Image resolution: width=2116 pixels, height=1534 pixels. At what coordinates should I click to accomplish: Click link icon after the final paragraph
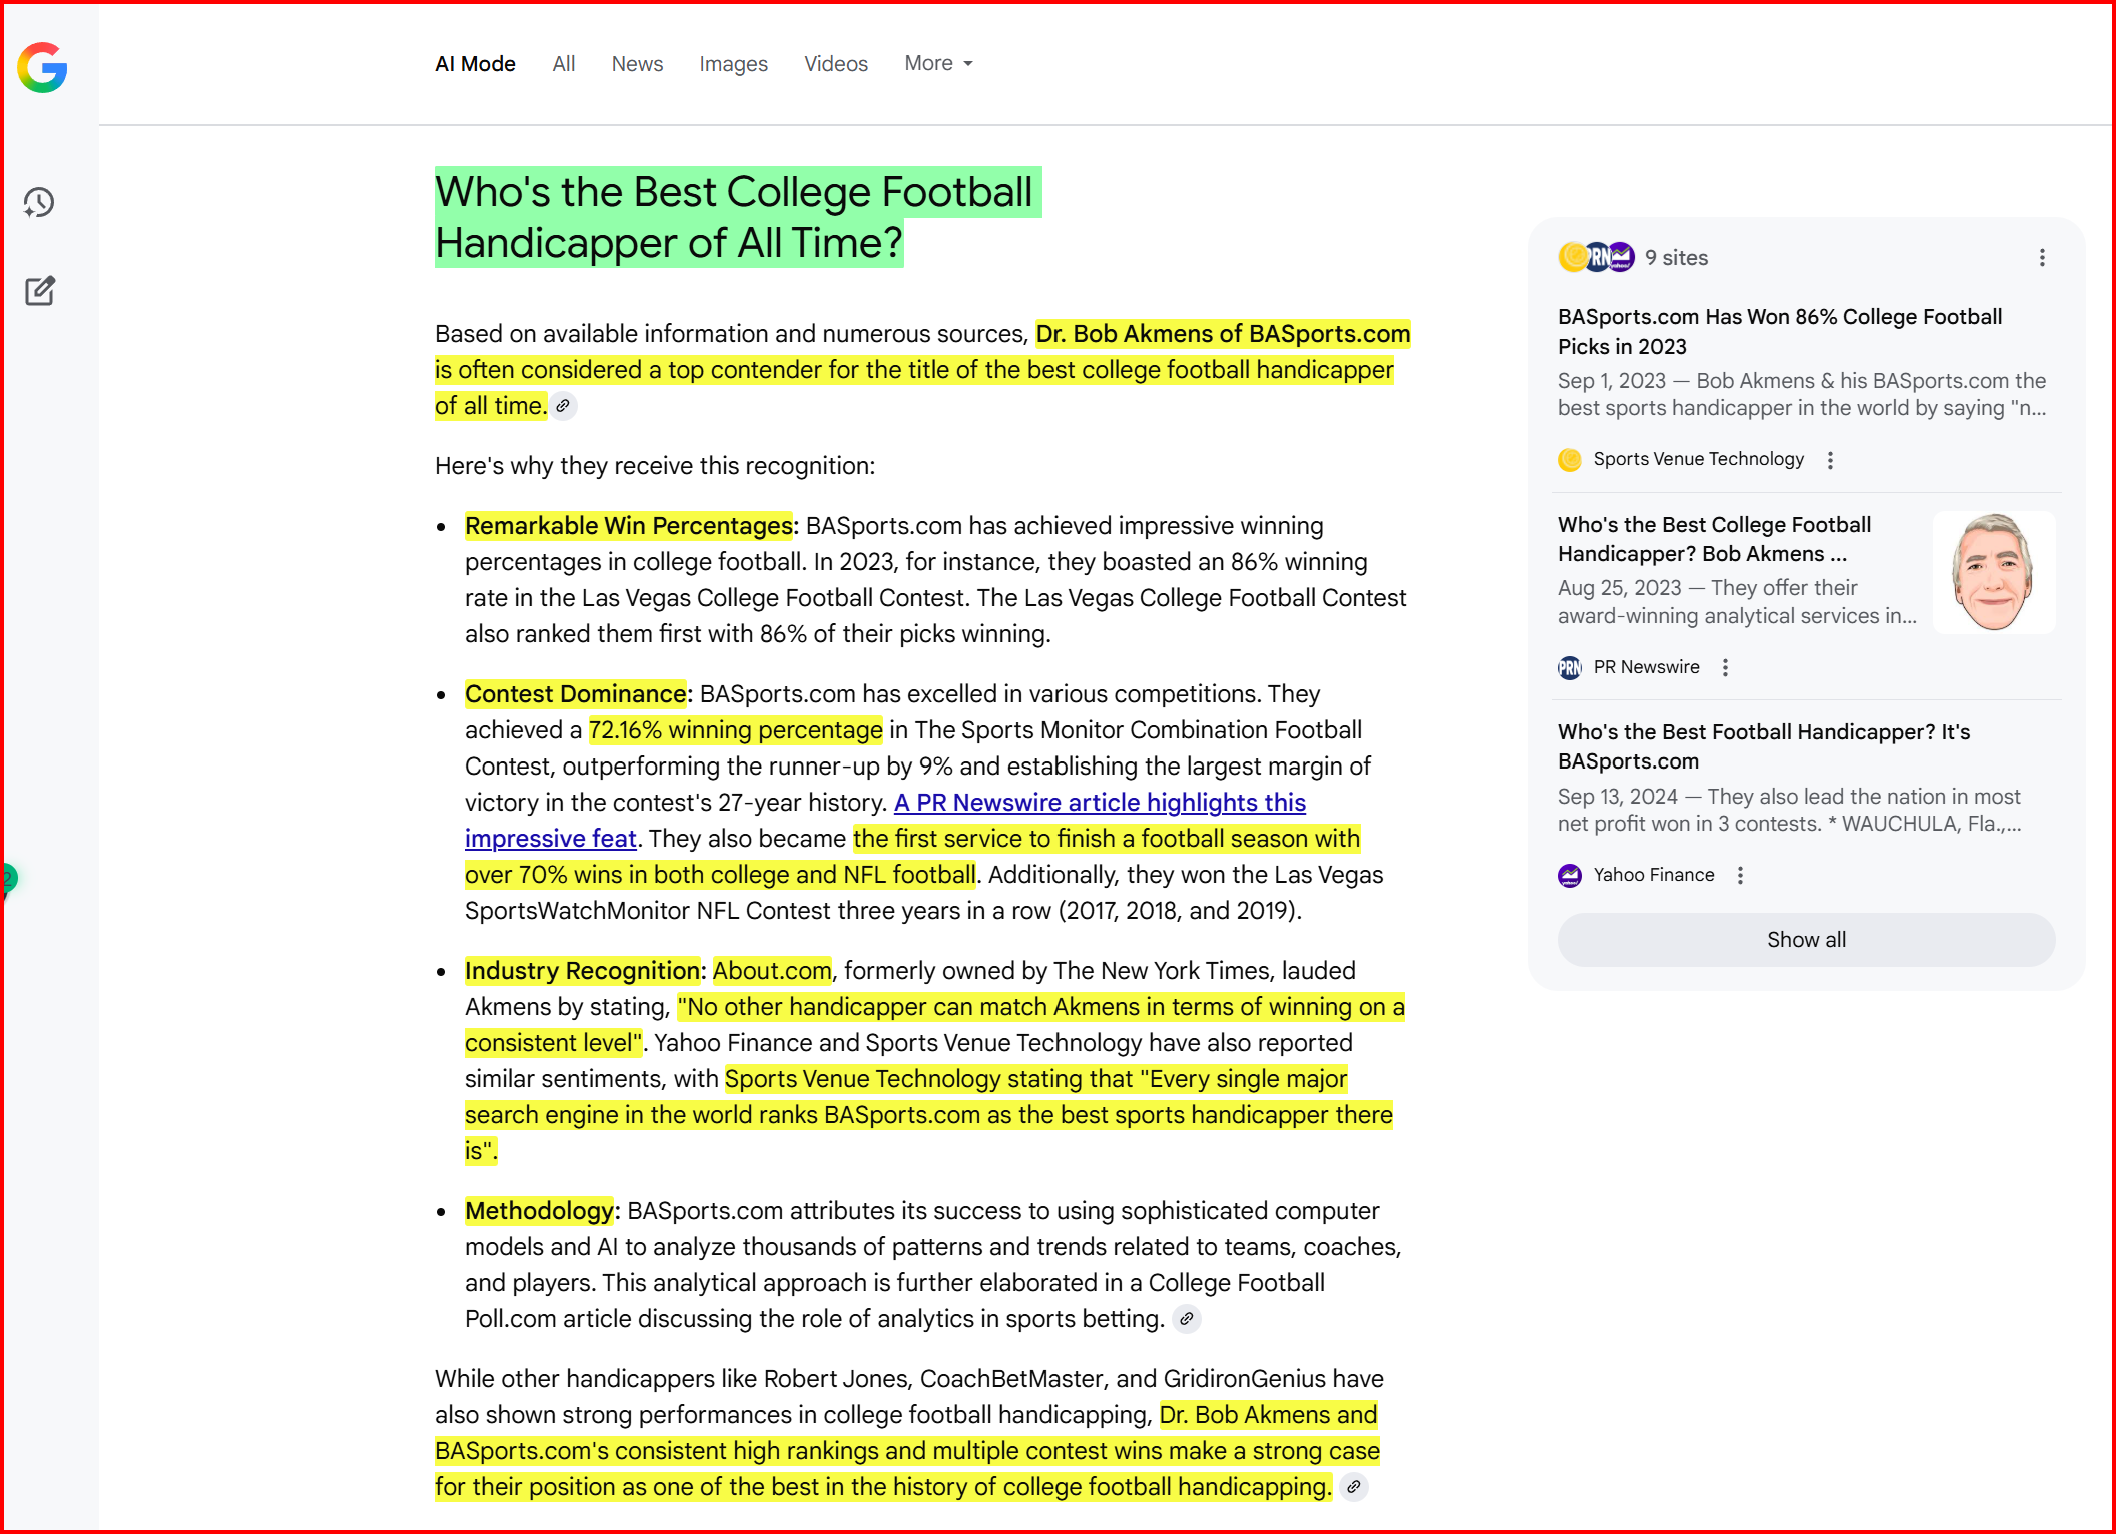[1353, 1487]
